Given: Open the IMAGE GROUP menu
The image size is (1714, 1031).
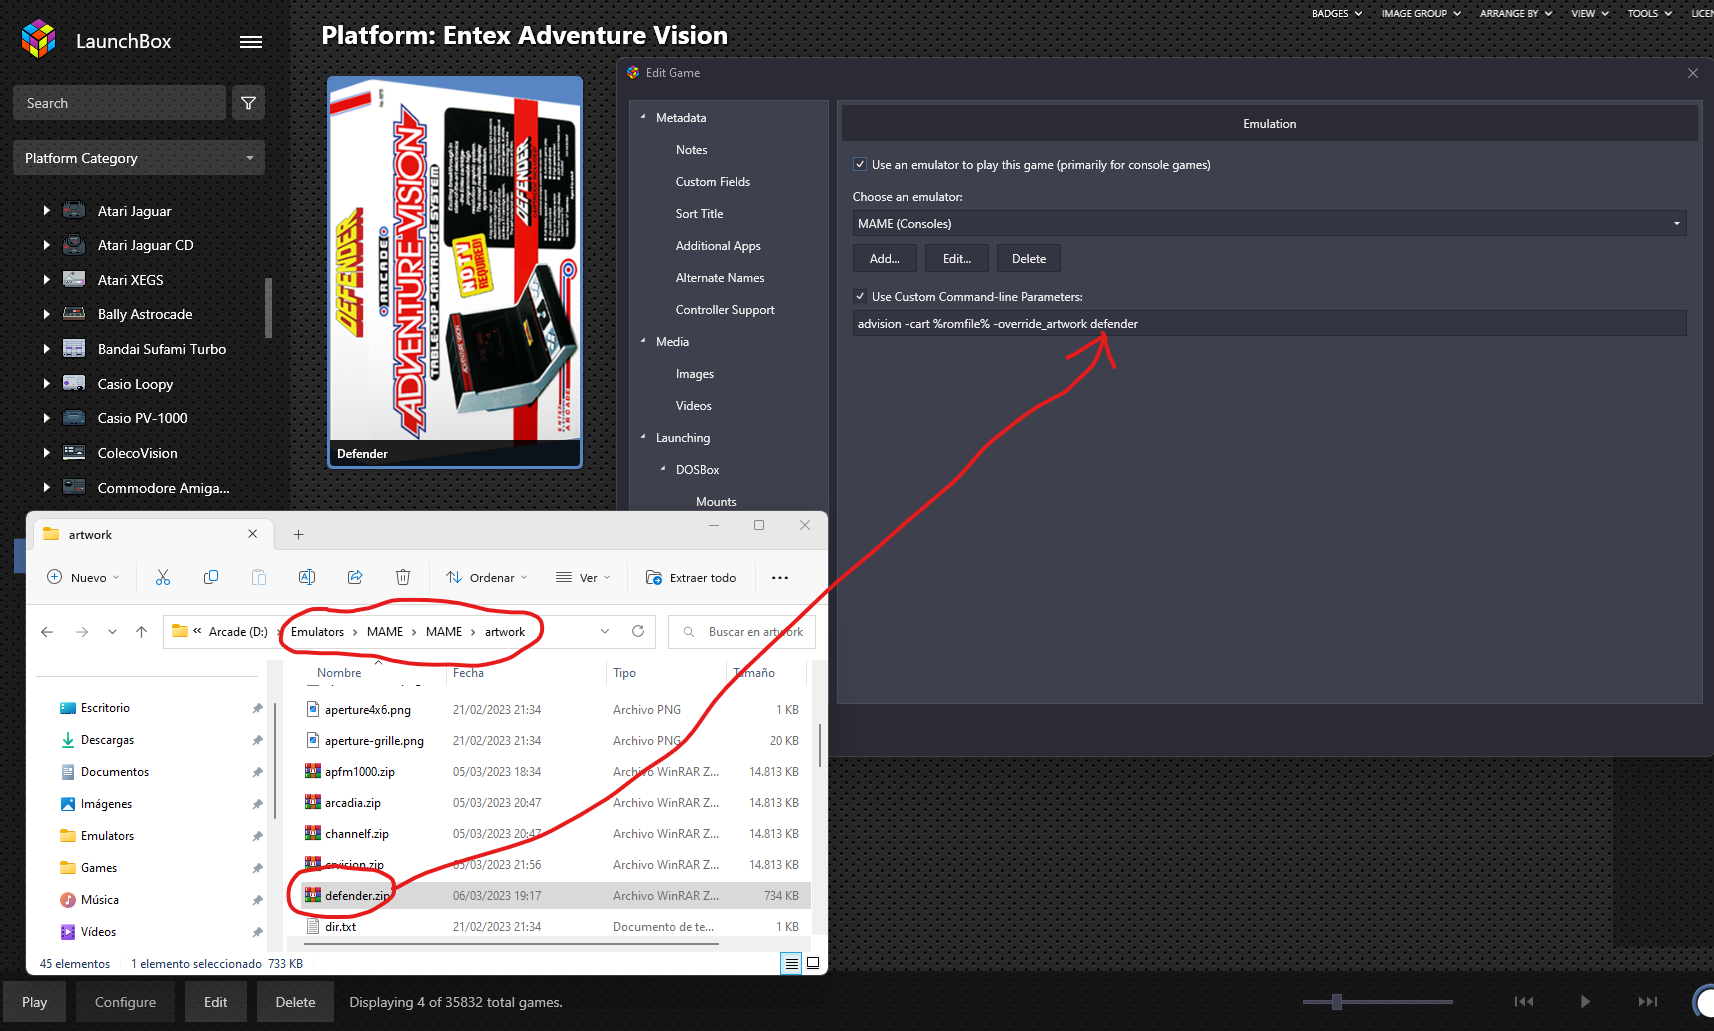Looking at the screenshot, I should (1421, 13).
